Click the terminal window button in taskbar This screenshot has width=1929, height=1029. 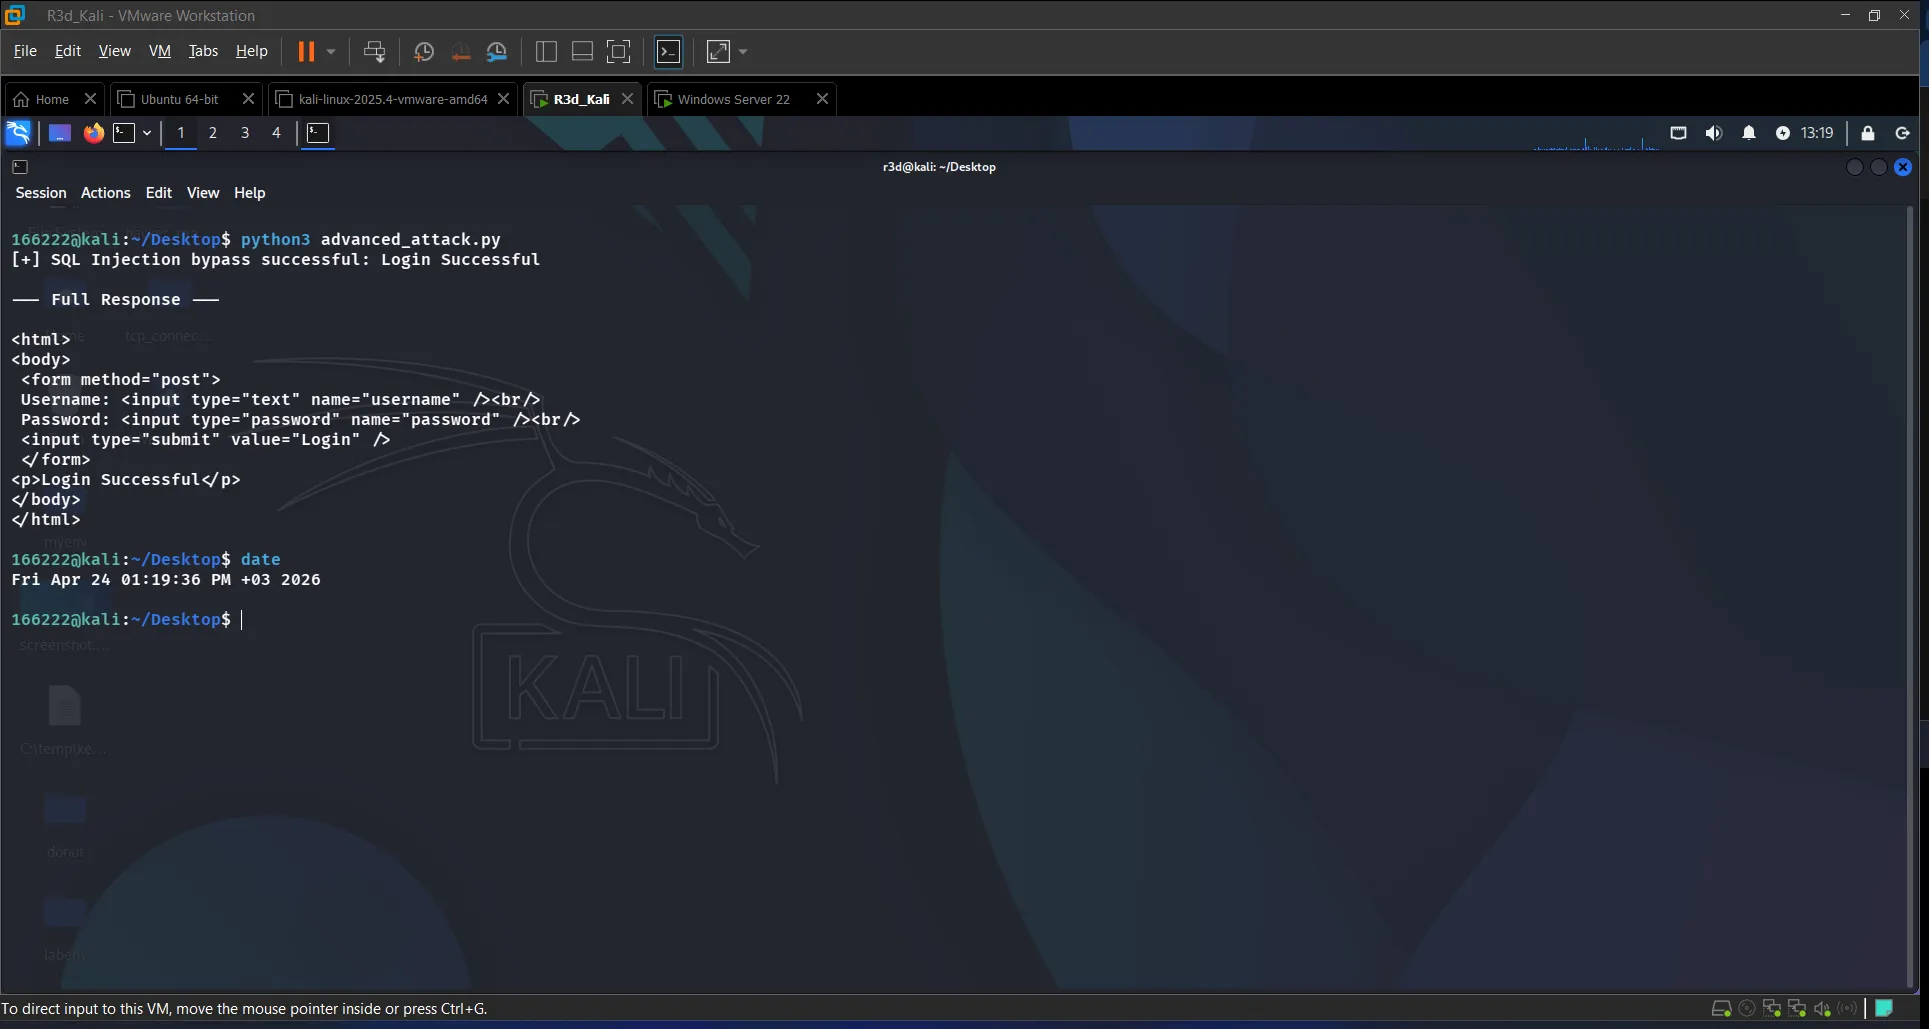point(318,133)
